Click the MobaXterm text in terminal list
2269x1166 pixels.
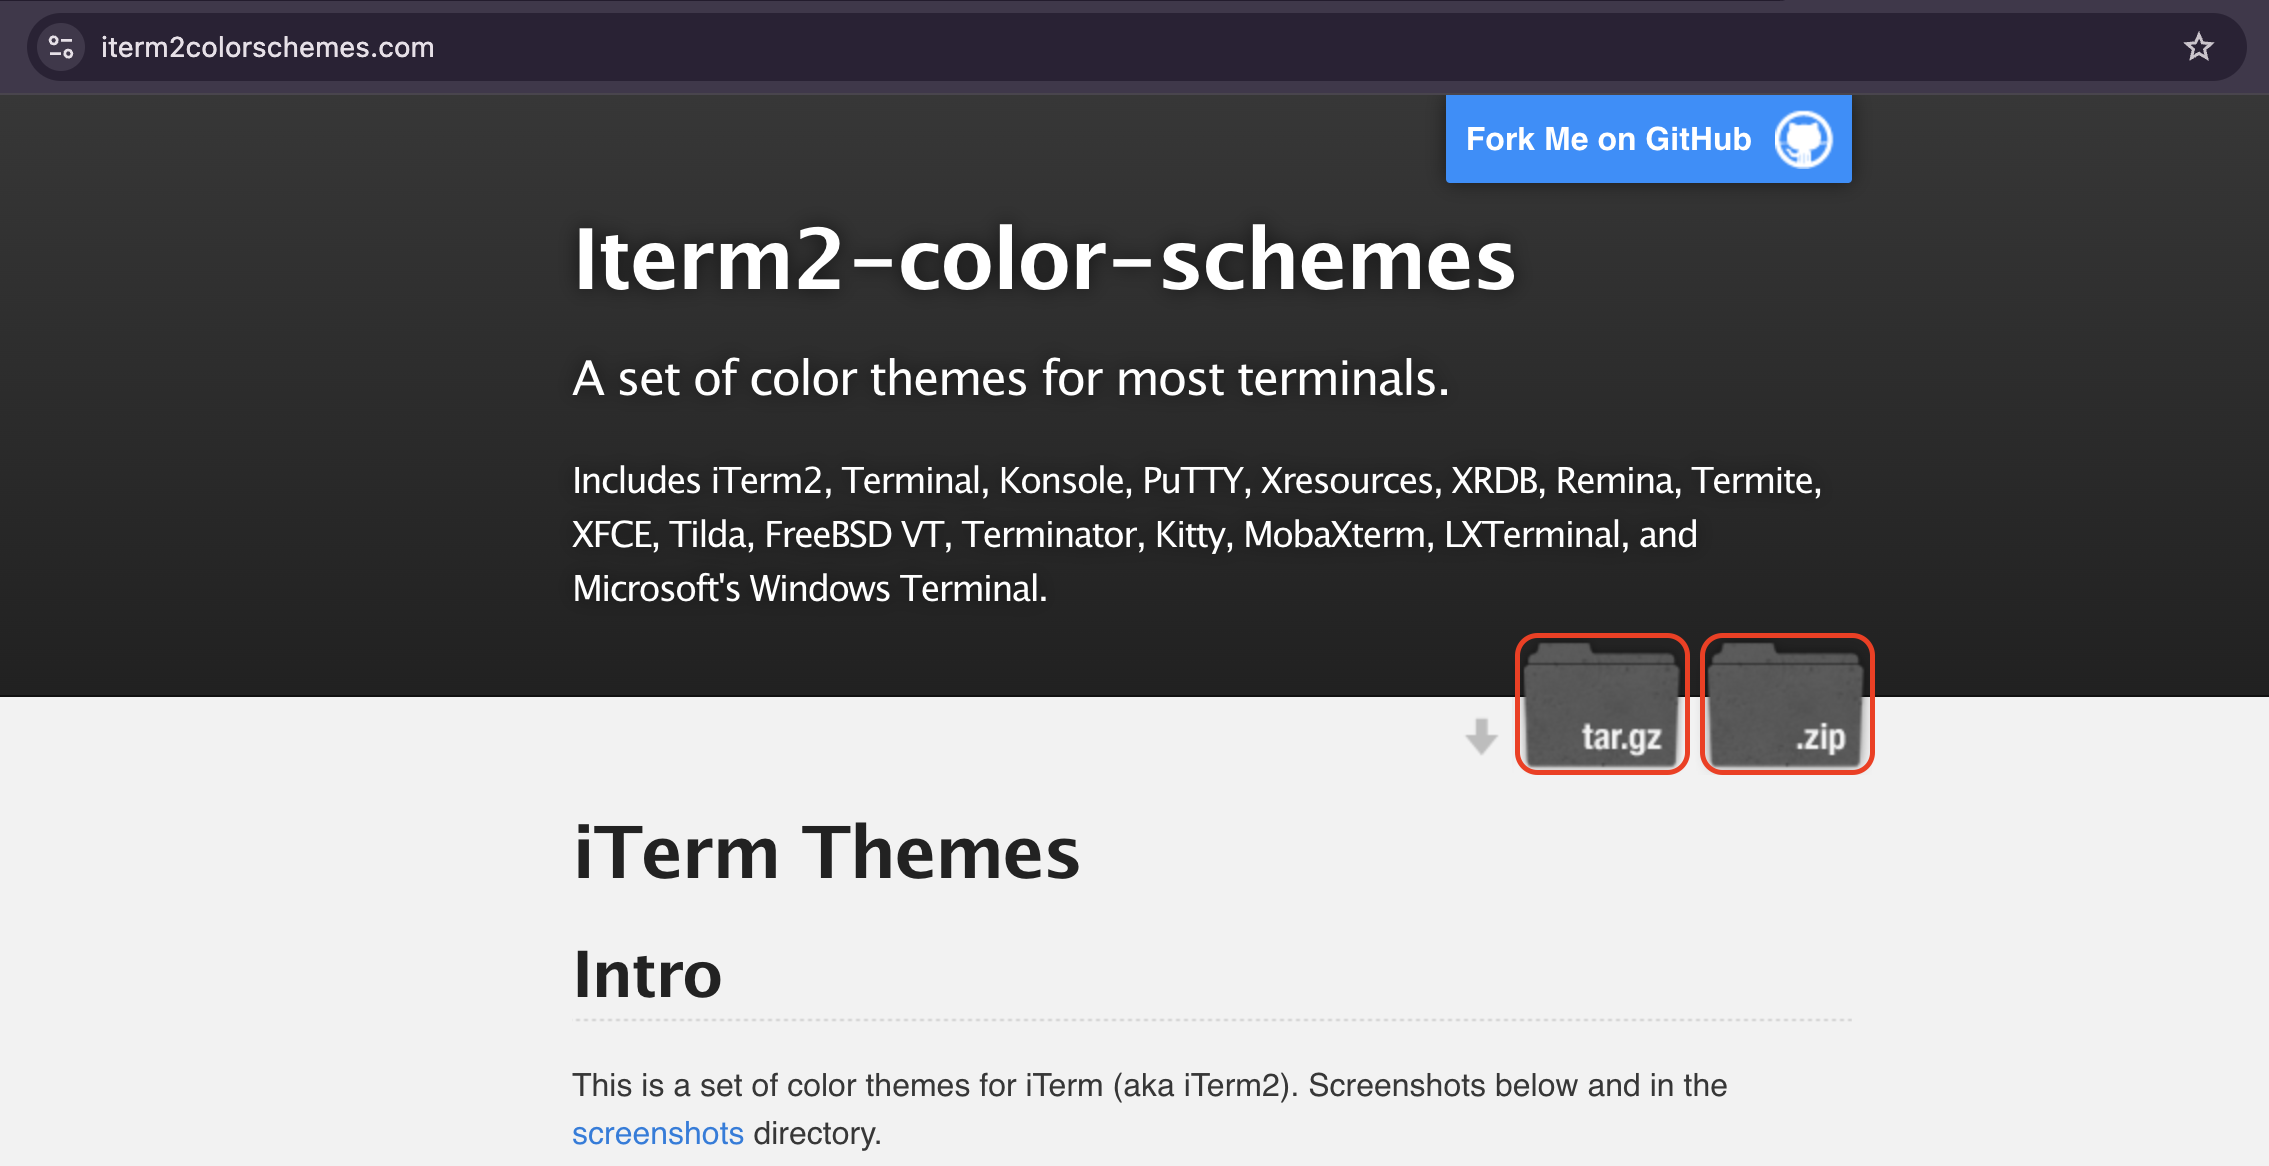(x=1334, y=535)
